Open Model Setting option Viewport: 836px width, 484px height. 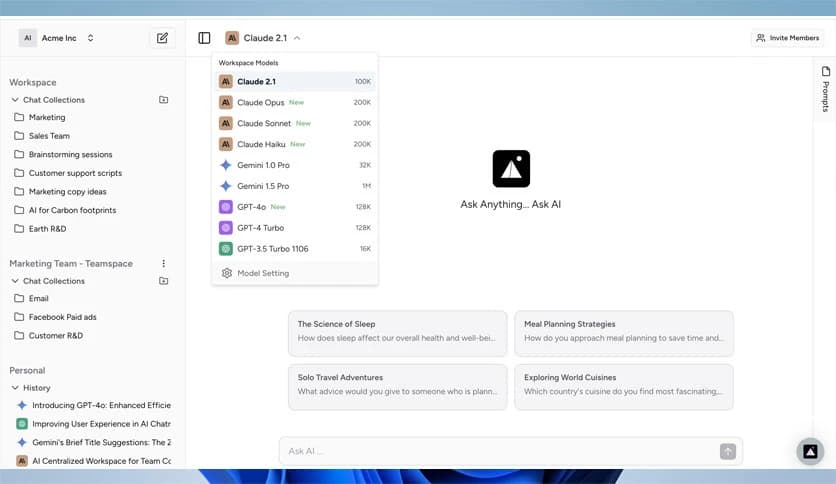click(295, 273)
